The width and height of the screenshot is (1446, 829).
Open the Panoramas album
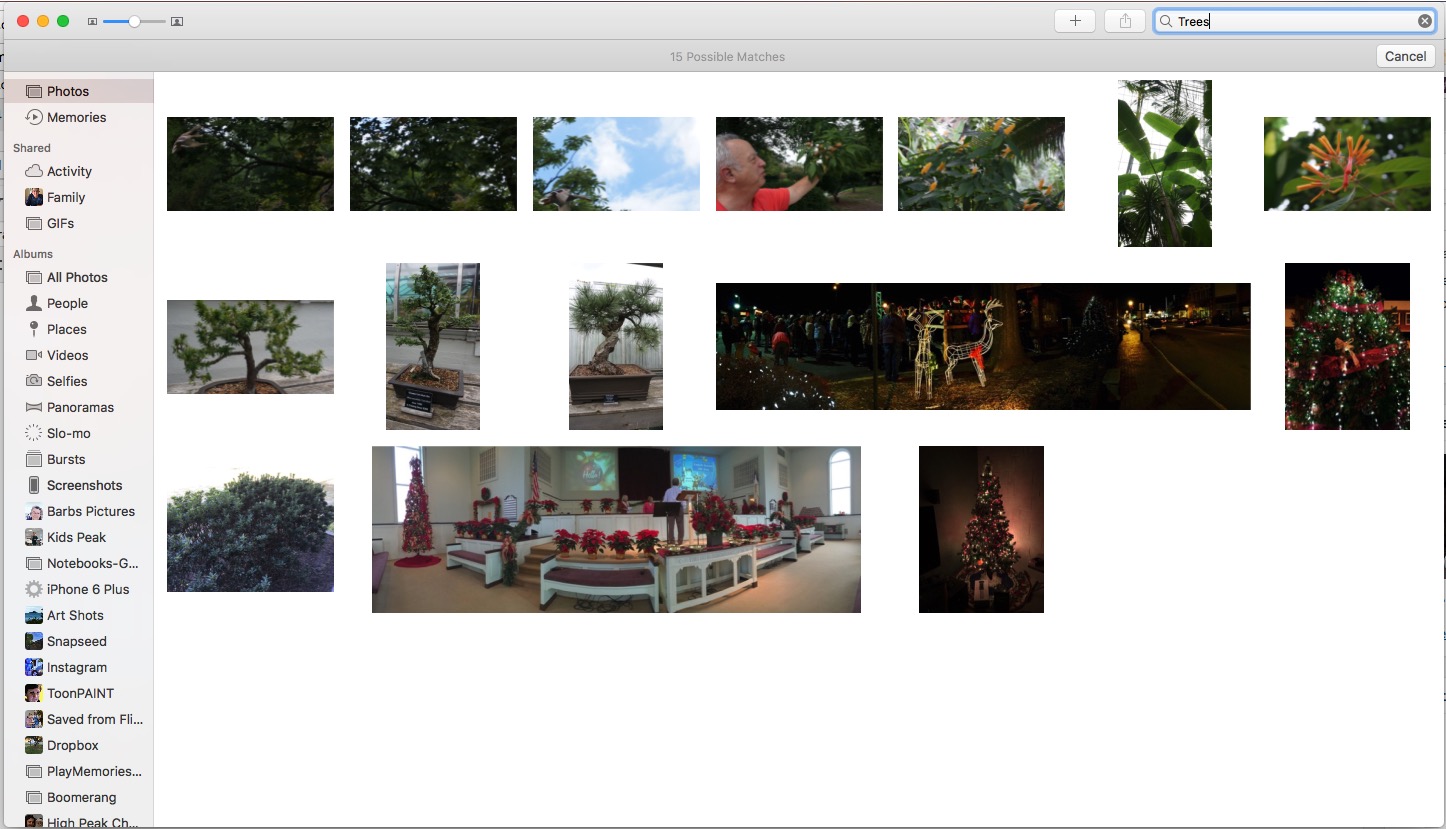click(80, 407)
